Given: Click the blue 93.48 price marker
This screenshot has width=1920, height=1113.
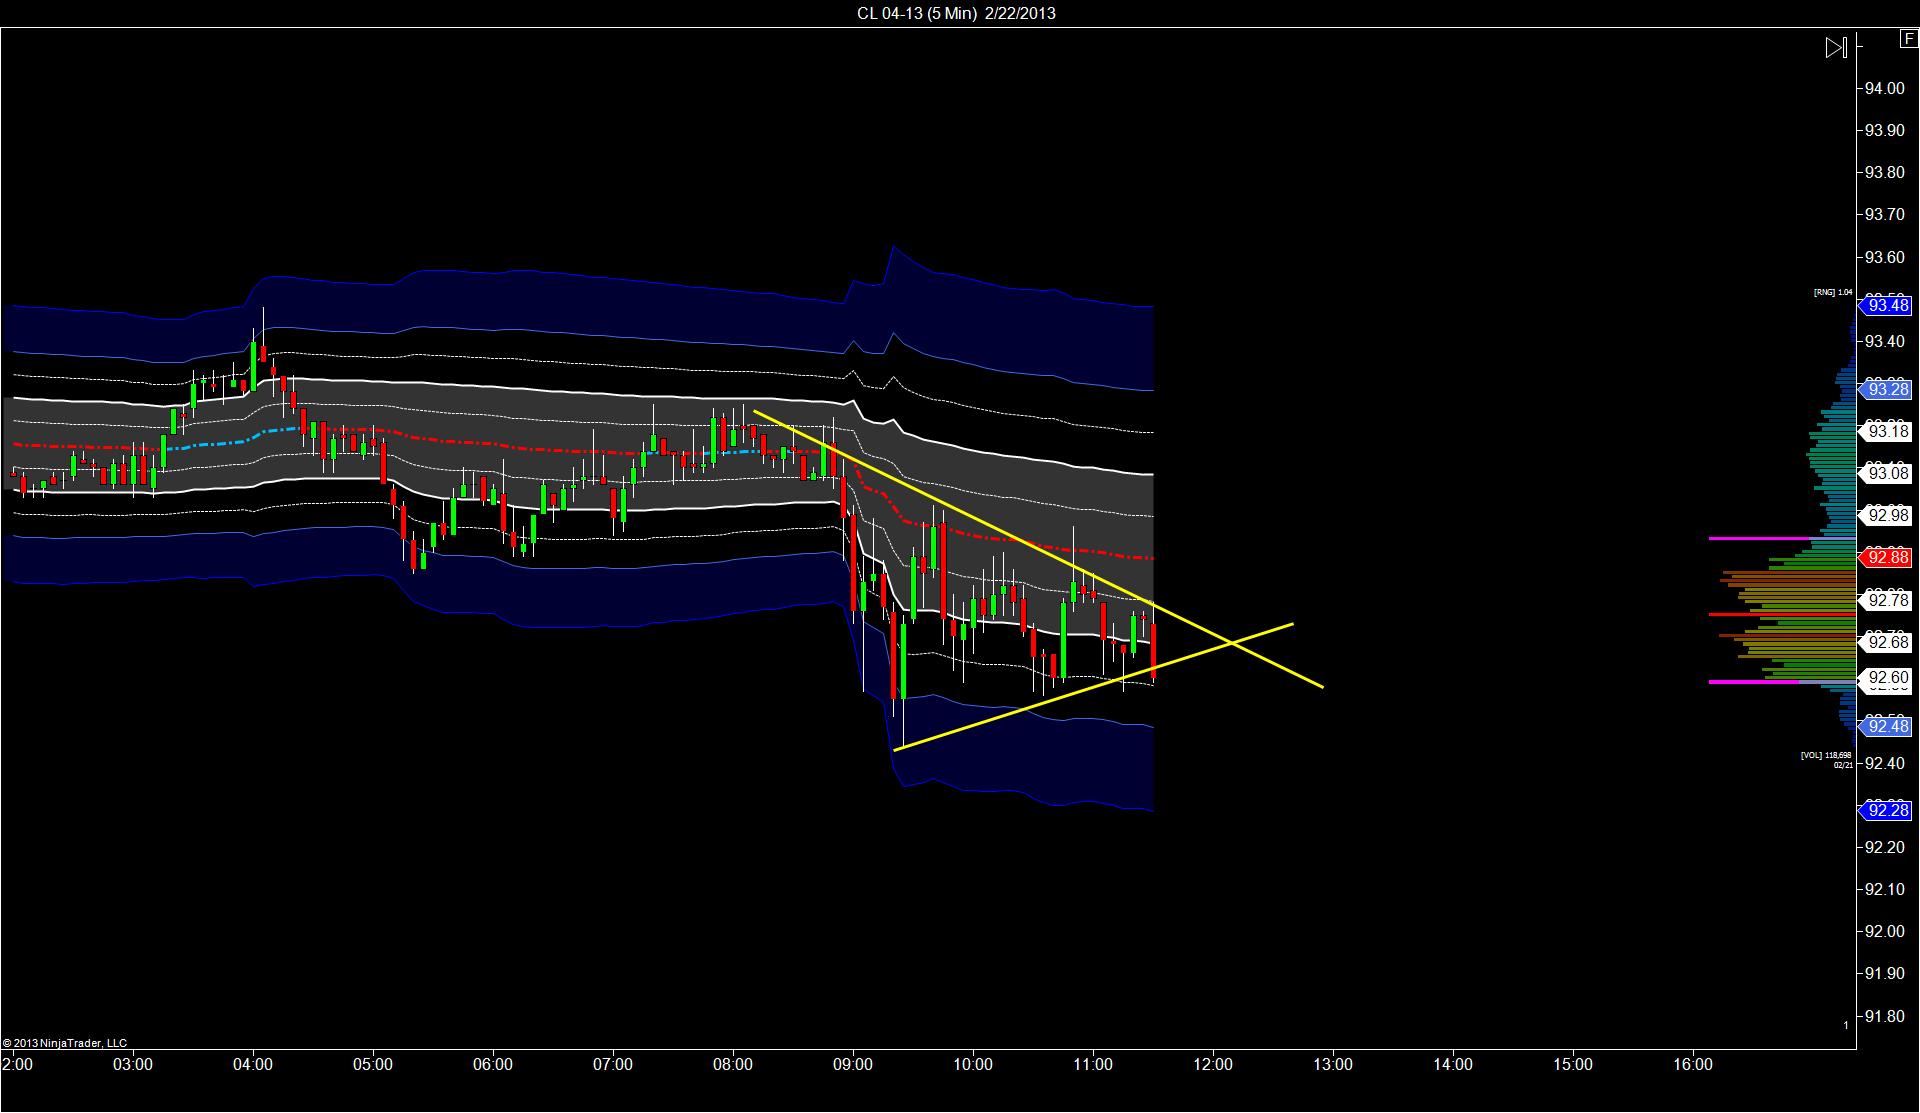Looking at the screenshot, I should [1885, 306].
